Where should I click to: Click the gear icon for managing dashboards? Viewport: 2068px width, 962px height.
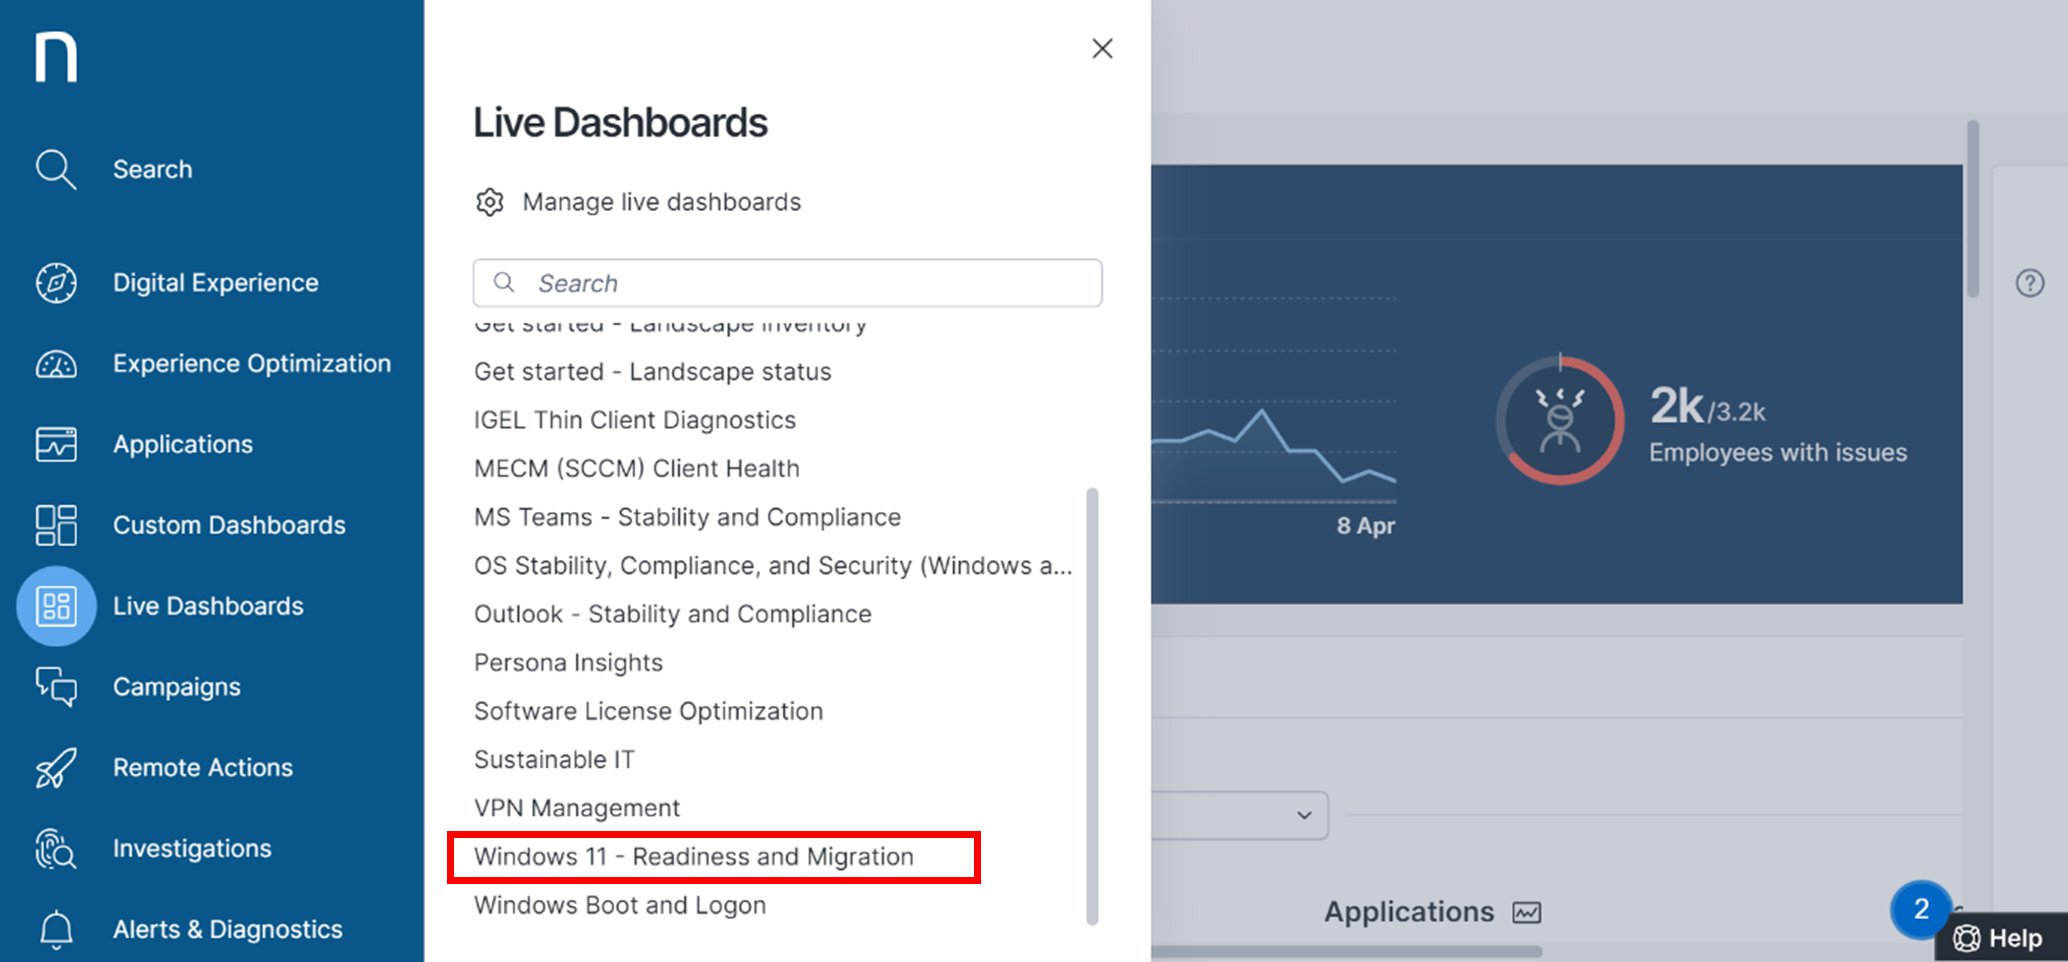489,202
